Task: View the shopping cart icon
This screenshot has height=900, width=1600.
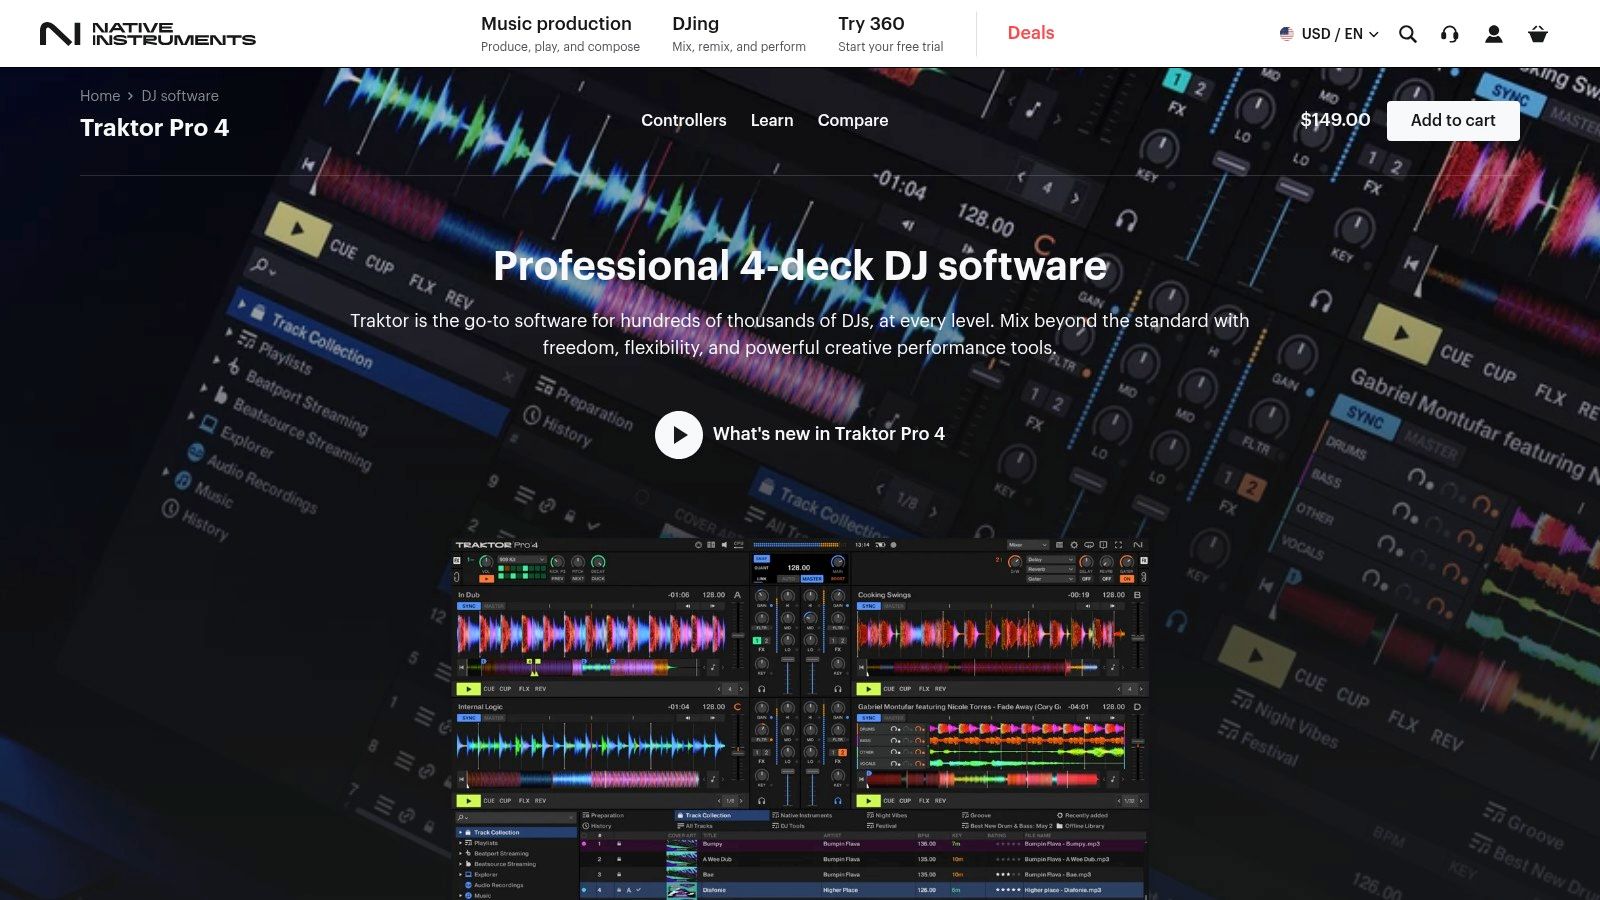Action: tap(1538, 34)
